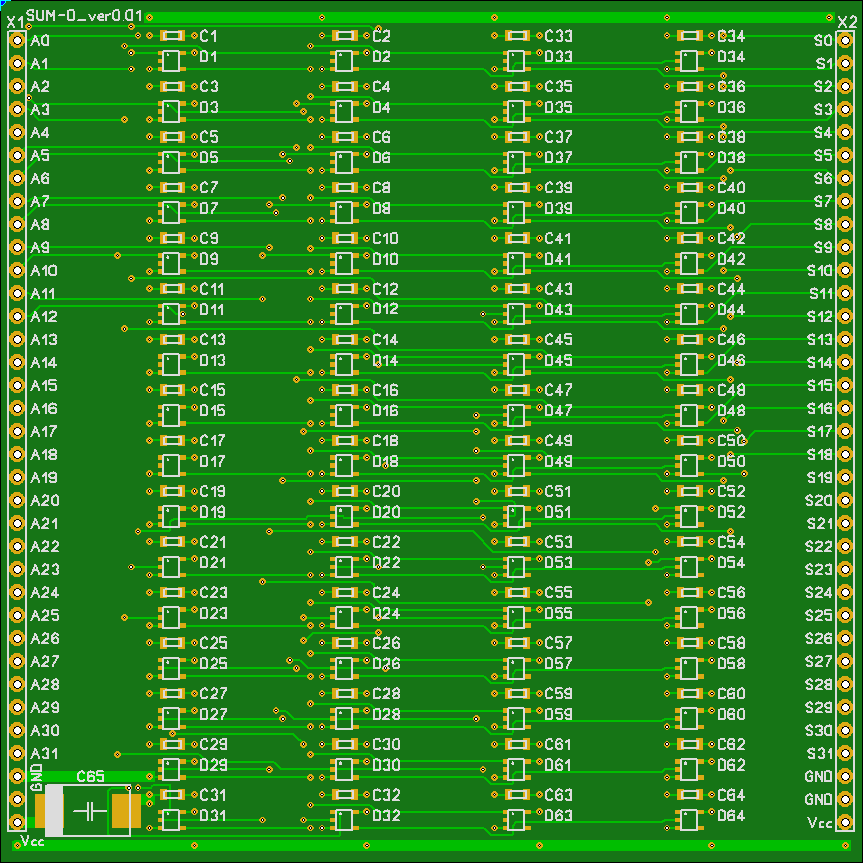
Task: Select the C62 capacitor footprint
Action: click(690, 744)
